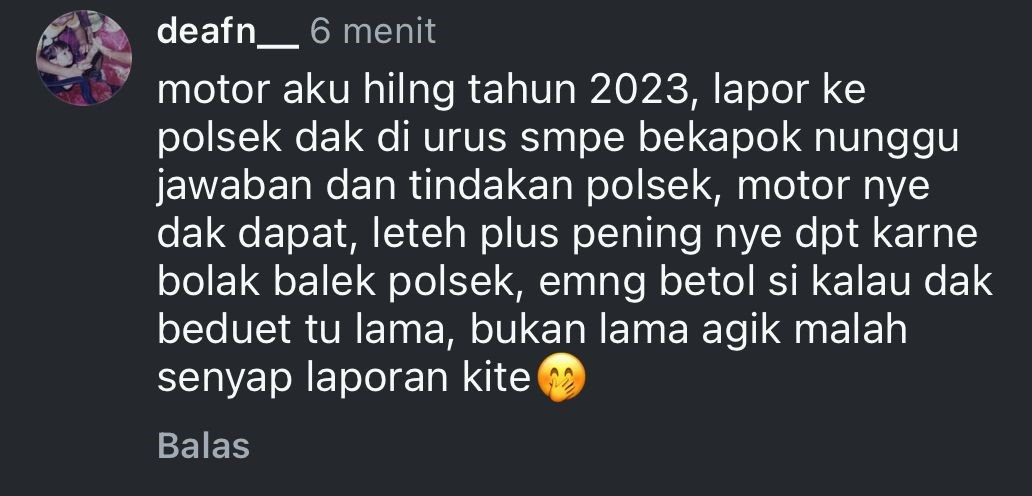Select the "6 menit" timestamp
The width and height of the screenshot is (1032, 496).
pos(373,32)
